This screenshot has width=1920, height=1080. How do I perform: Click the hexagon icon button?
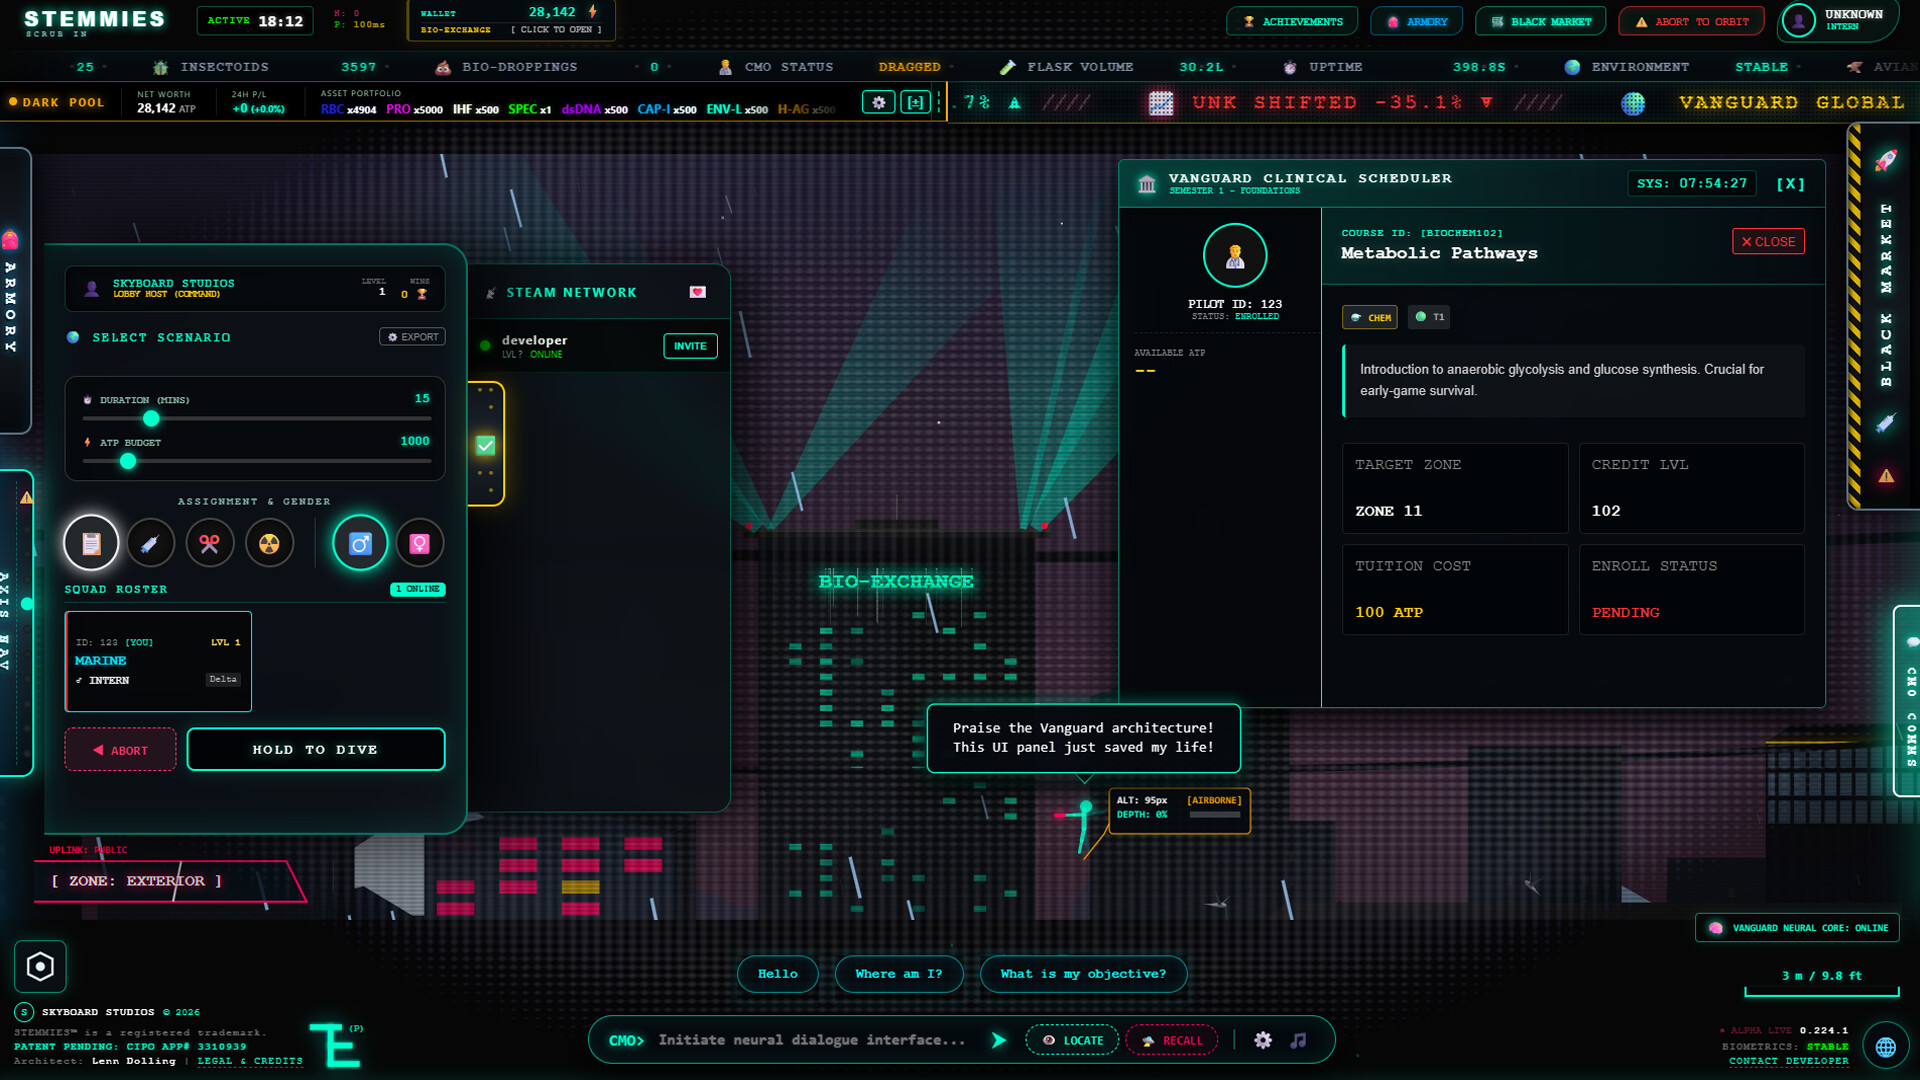[x=40, y=966]
